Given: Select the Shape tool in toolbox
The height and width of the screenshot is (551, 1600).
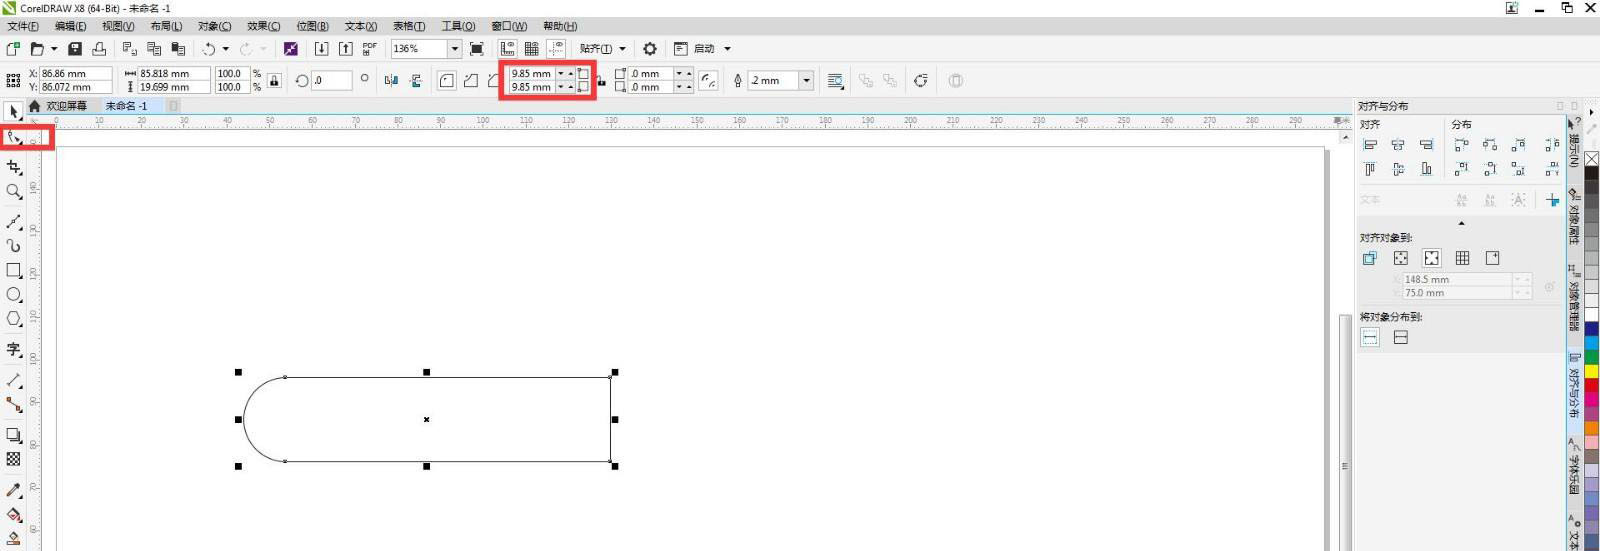Looking at the screenshot, I should pos(14,138).
